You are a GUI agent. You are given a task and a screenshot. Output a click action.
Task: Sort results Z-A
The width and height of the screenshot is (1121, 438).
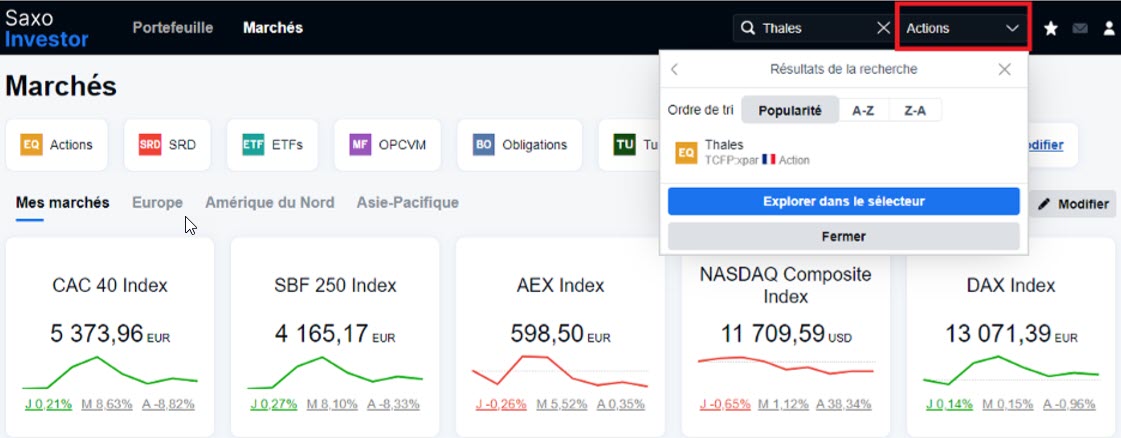pyautogui.click(x=915, y=111)
